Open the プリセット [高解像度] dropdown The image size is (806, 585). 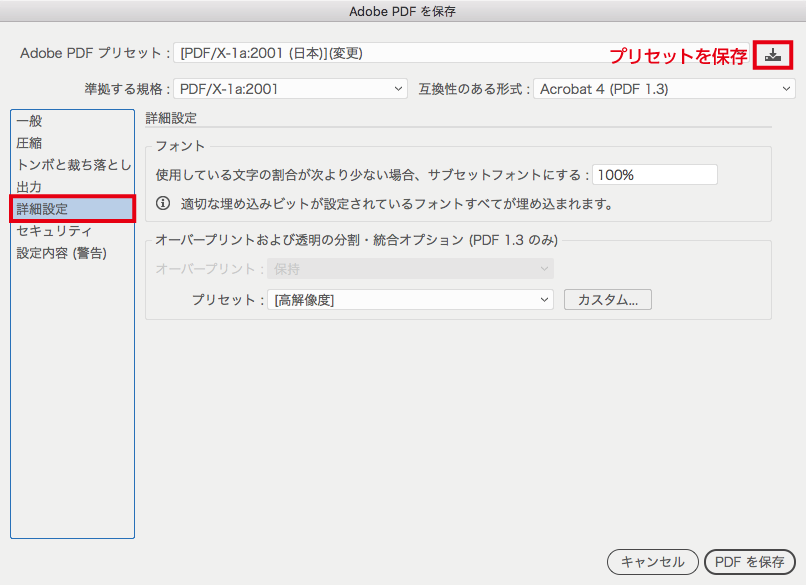pos(410,300)
